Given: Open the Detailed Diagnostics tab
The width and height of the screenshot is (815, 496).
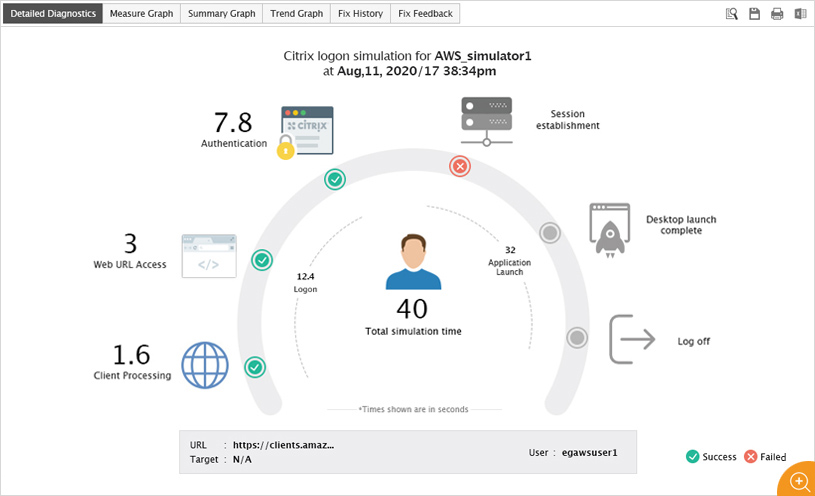Looking at the screenshot, I should [x=53, y=14].
